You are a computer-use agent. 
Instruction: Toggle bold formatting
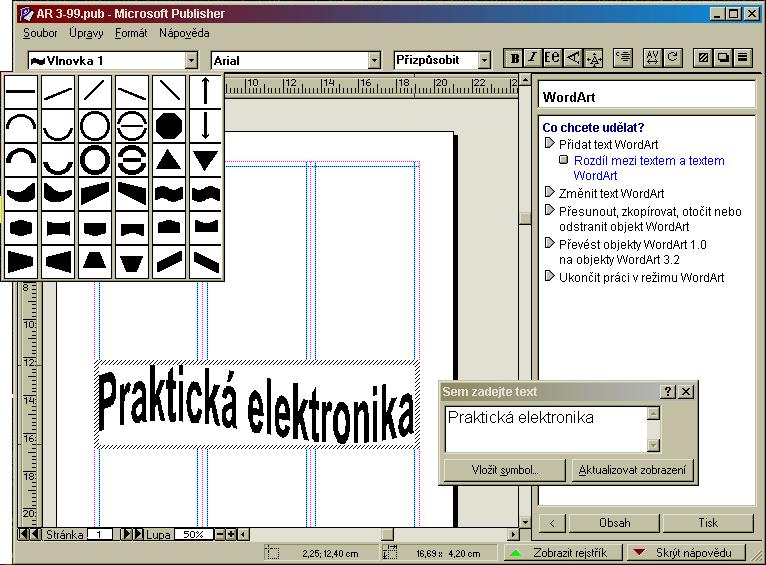point(514,58)
